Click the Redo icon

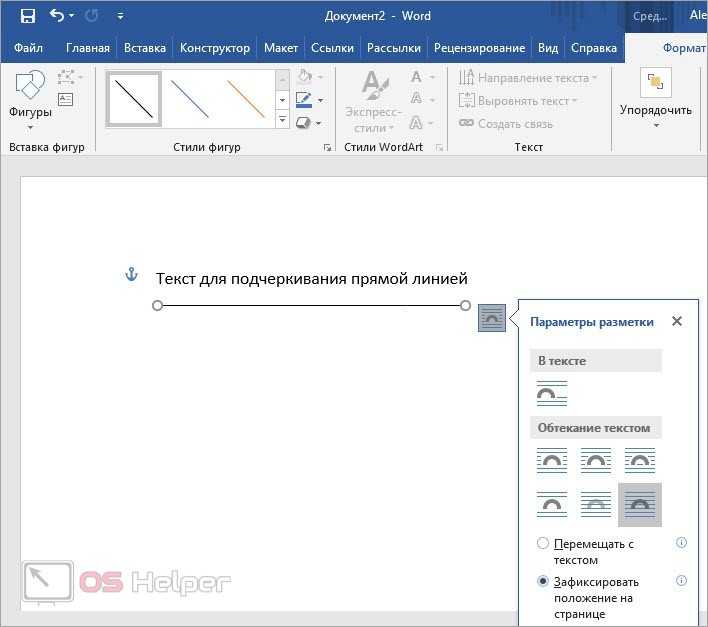[92, 16]
